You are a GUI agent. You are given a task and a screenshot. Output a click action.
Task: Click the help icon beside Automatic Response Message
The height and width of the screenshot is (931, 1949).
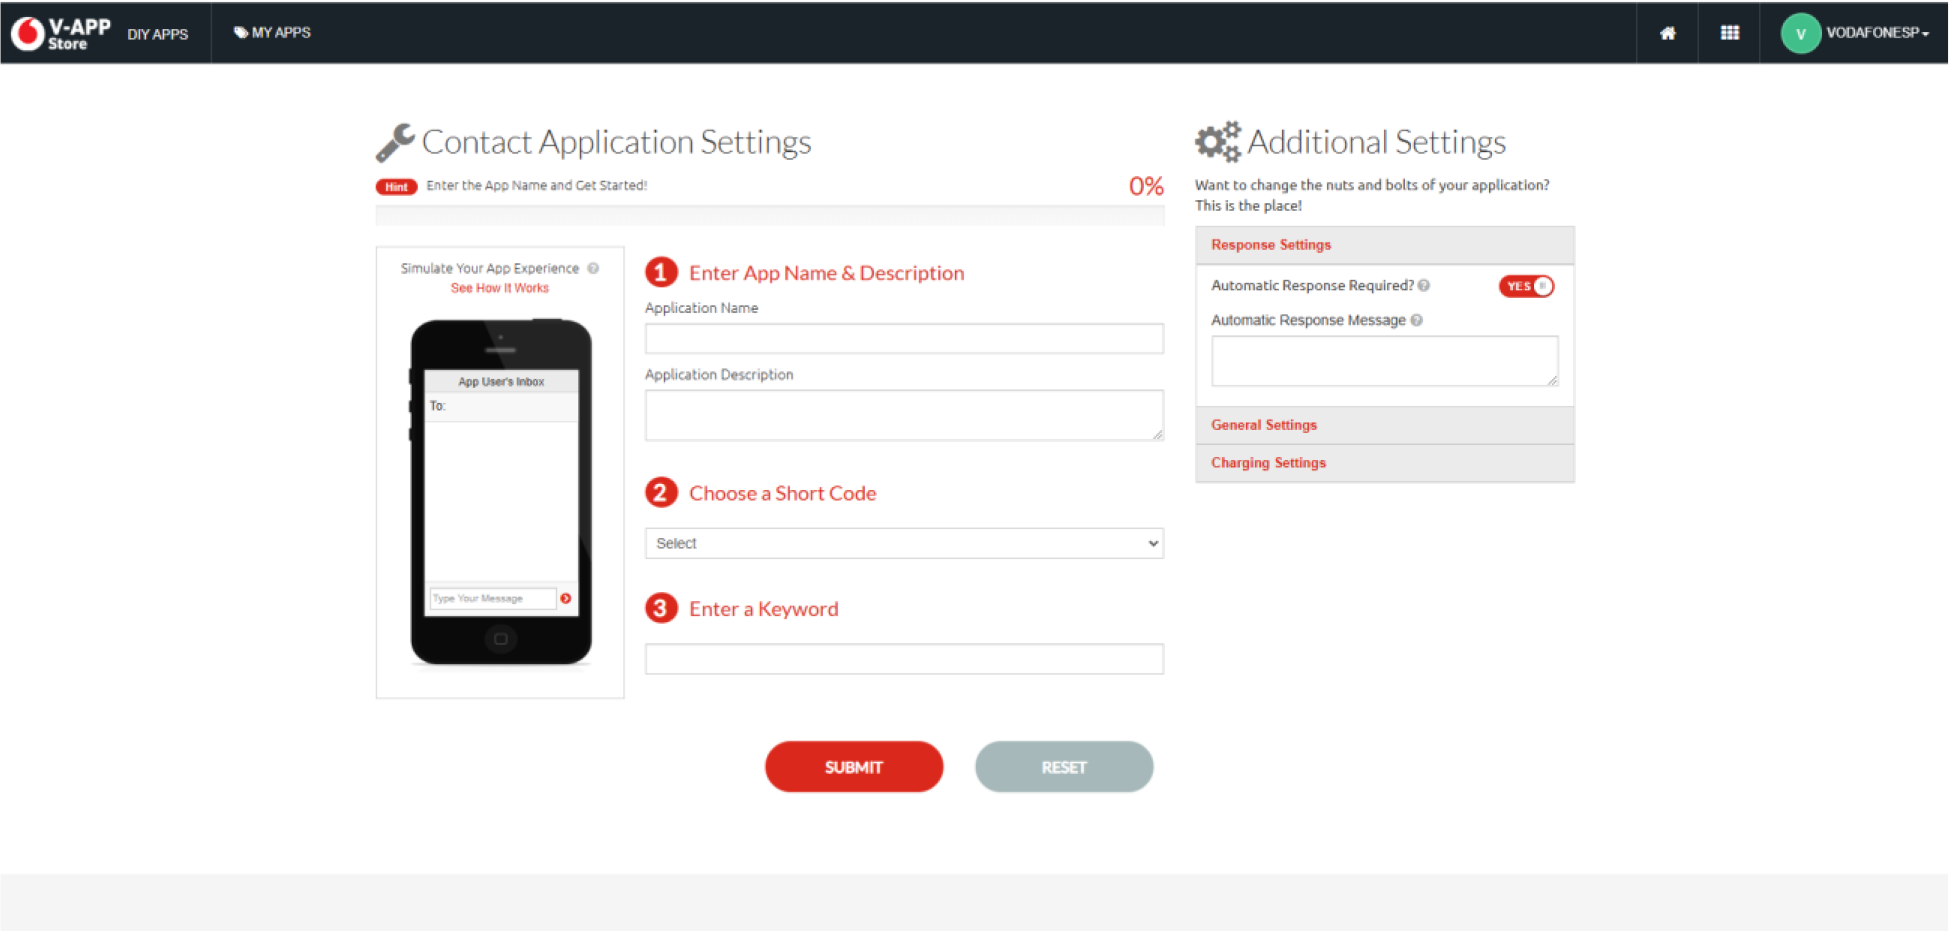click(1417, 320)
